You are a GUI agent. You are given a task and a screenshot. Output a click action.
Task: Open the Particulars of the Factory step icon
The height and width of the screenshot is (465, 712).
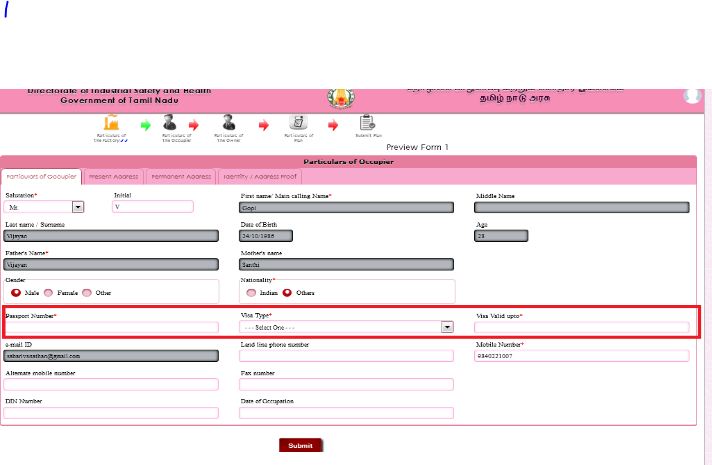[111, 123]
